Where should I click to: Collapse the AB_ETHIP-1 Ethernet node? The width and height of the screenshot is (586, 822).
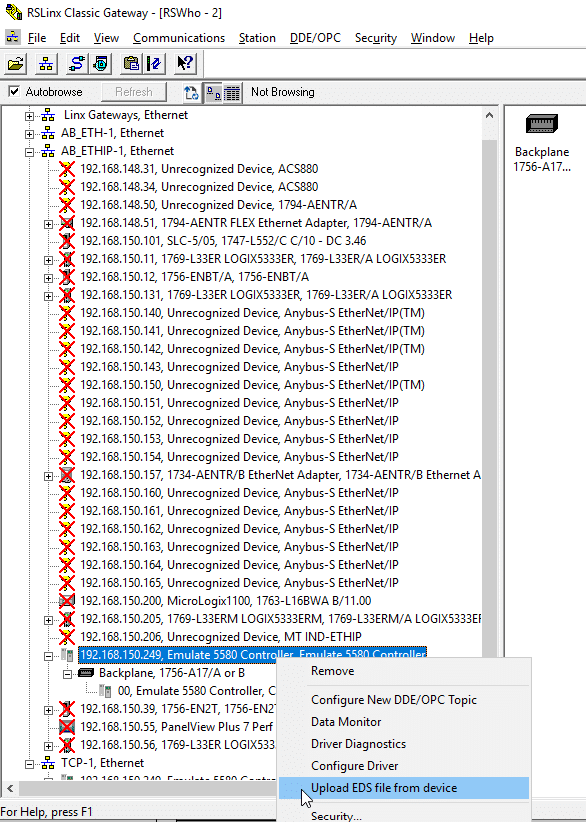[29, 152]
